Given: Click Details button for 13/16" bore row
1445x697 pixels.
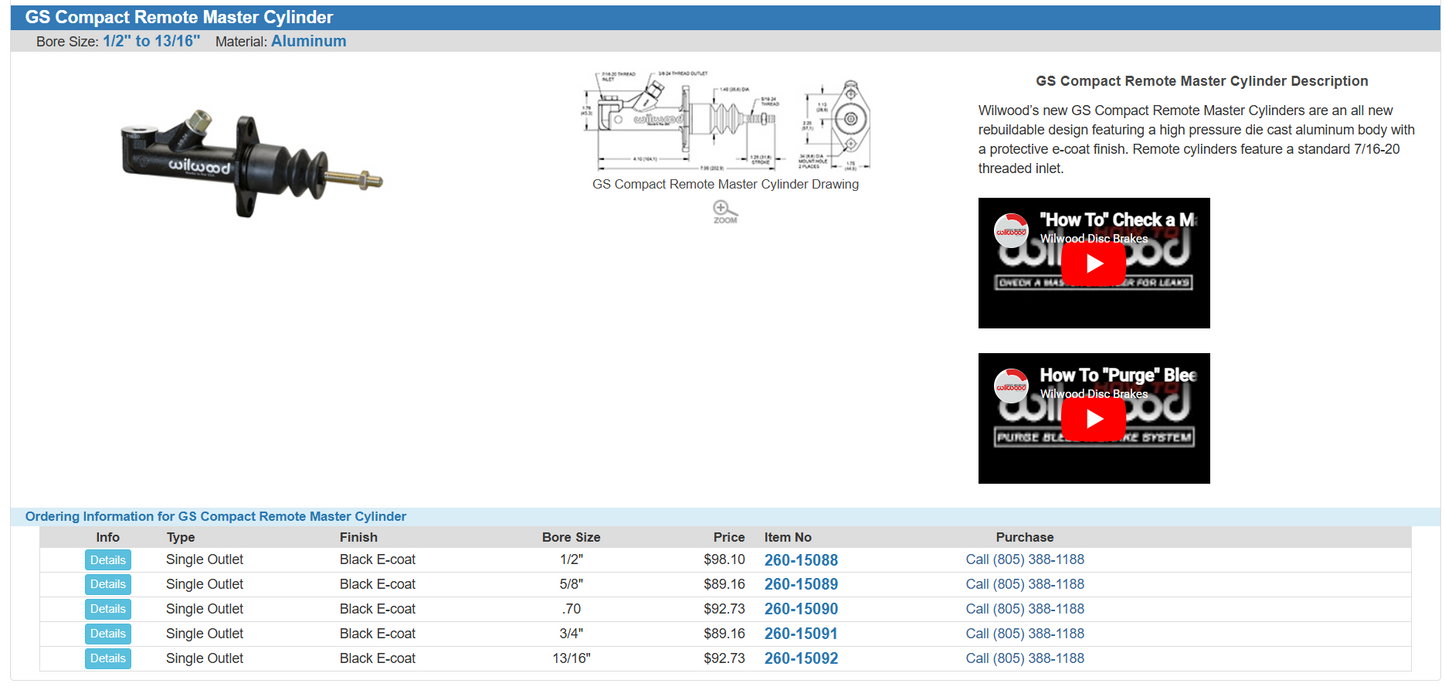Looking at the screenshot, I should 108,659.
